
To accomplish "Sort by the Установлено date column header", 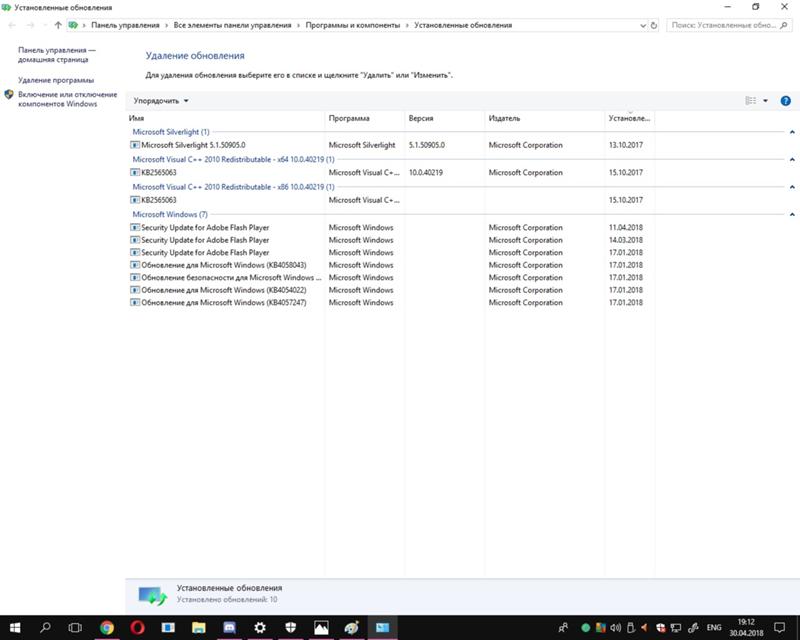I will pyautogui.click(x=629, y=118).
